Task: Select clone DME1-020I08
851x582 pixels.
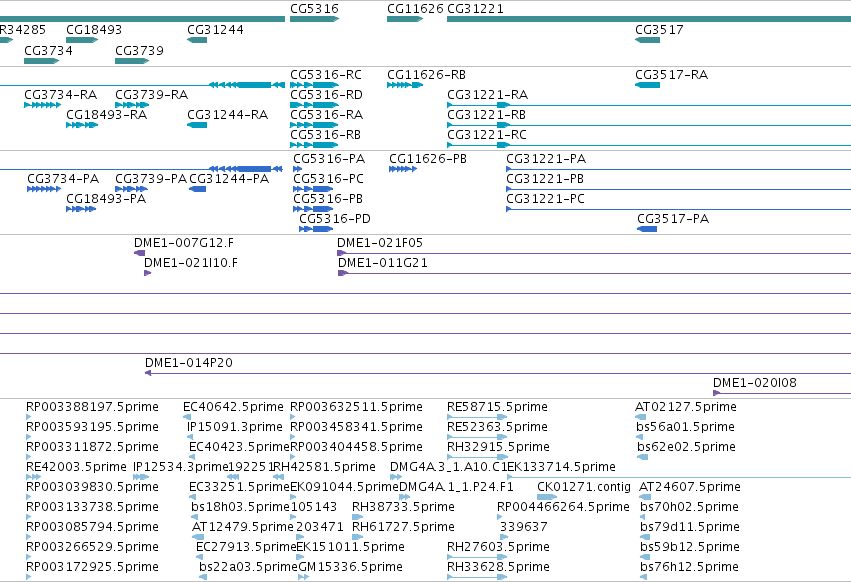Action: pyautogui.click(x=782, y=393)
